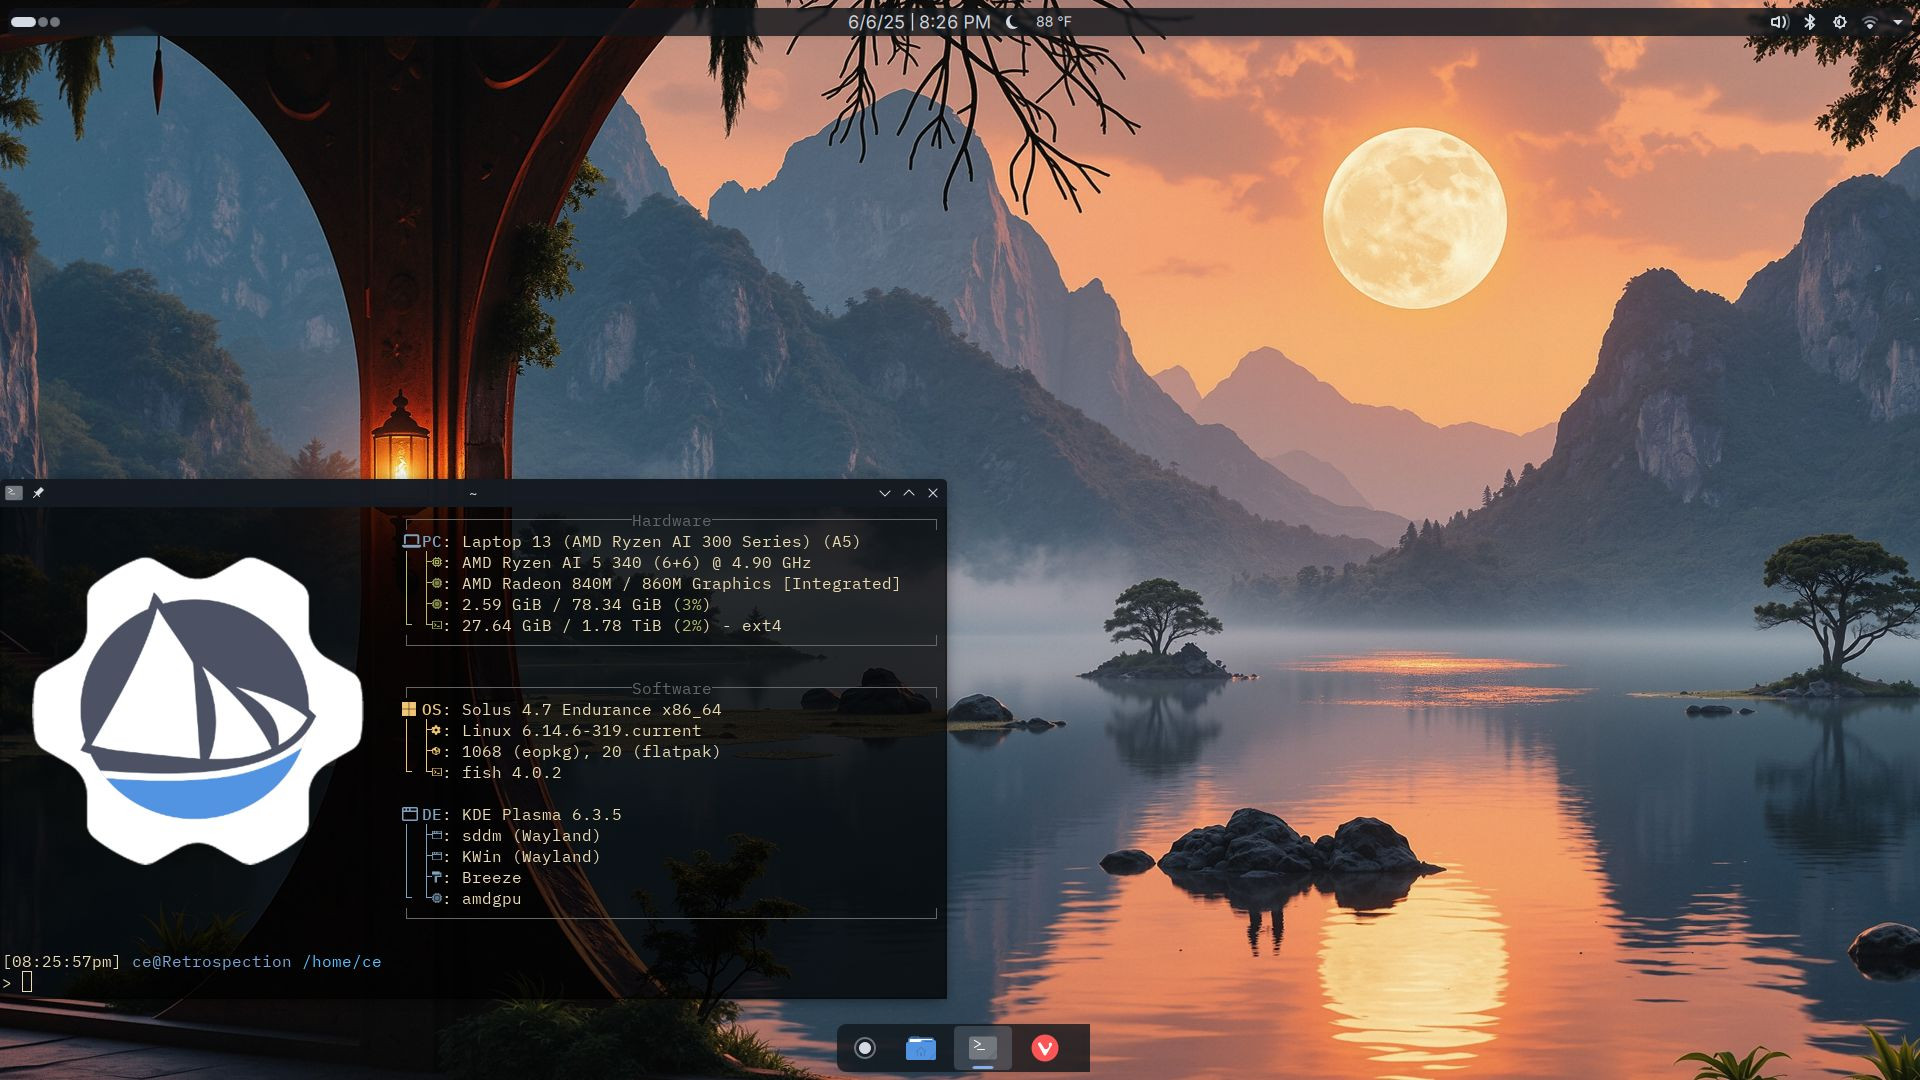Image resolution: width=1920 pixels, height=1080 pixels.
Task: Maximize the terminal with the up chevron
Action: [909, 493]
